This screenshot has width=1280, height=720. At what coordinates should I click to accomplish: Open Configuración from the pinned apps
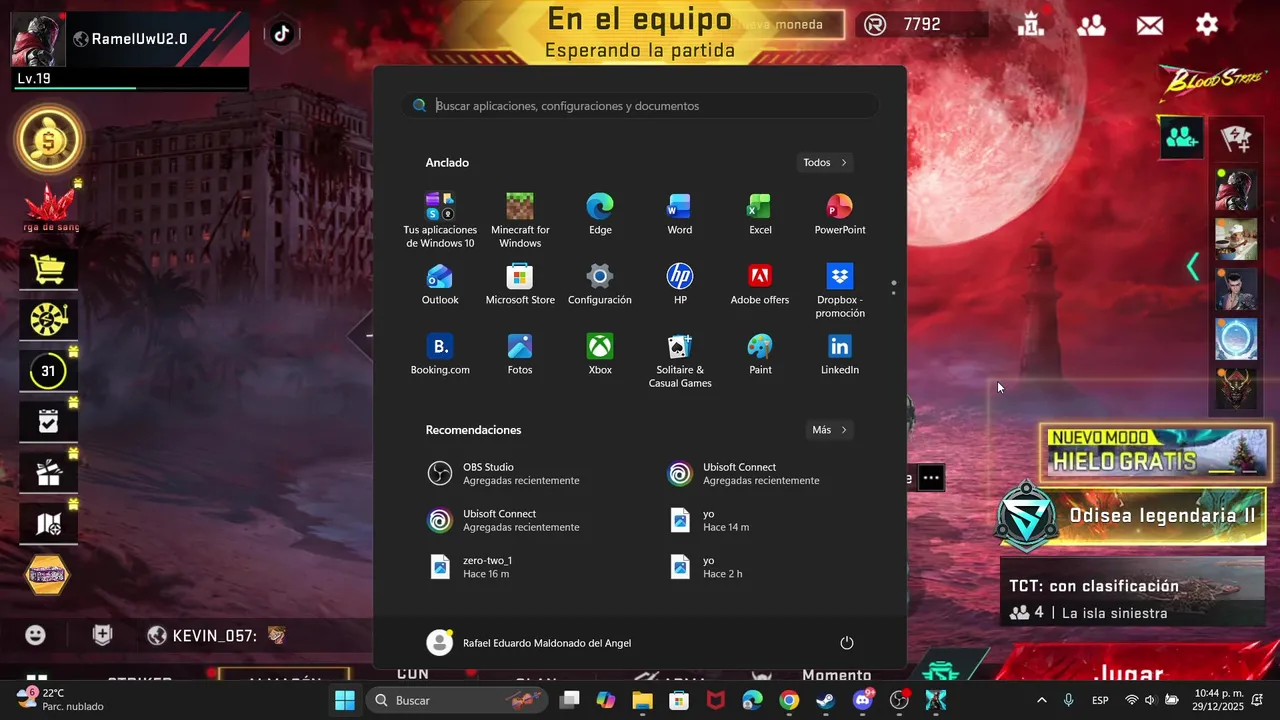click(x=600, y=284)
